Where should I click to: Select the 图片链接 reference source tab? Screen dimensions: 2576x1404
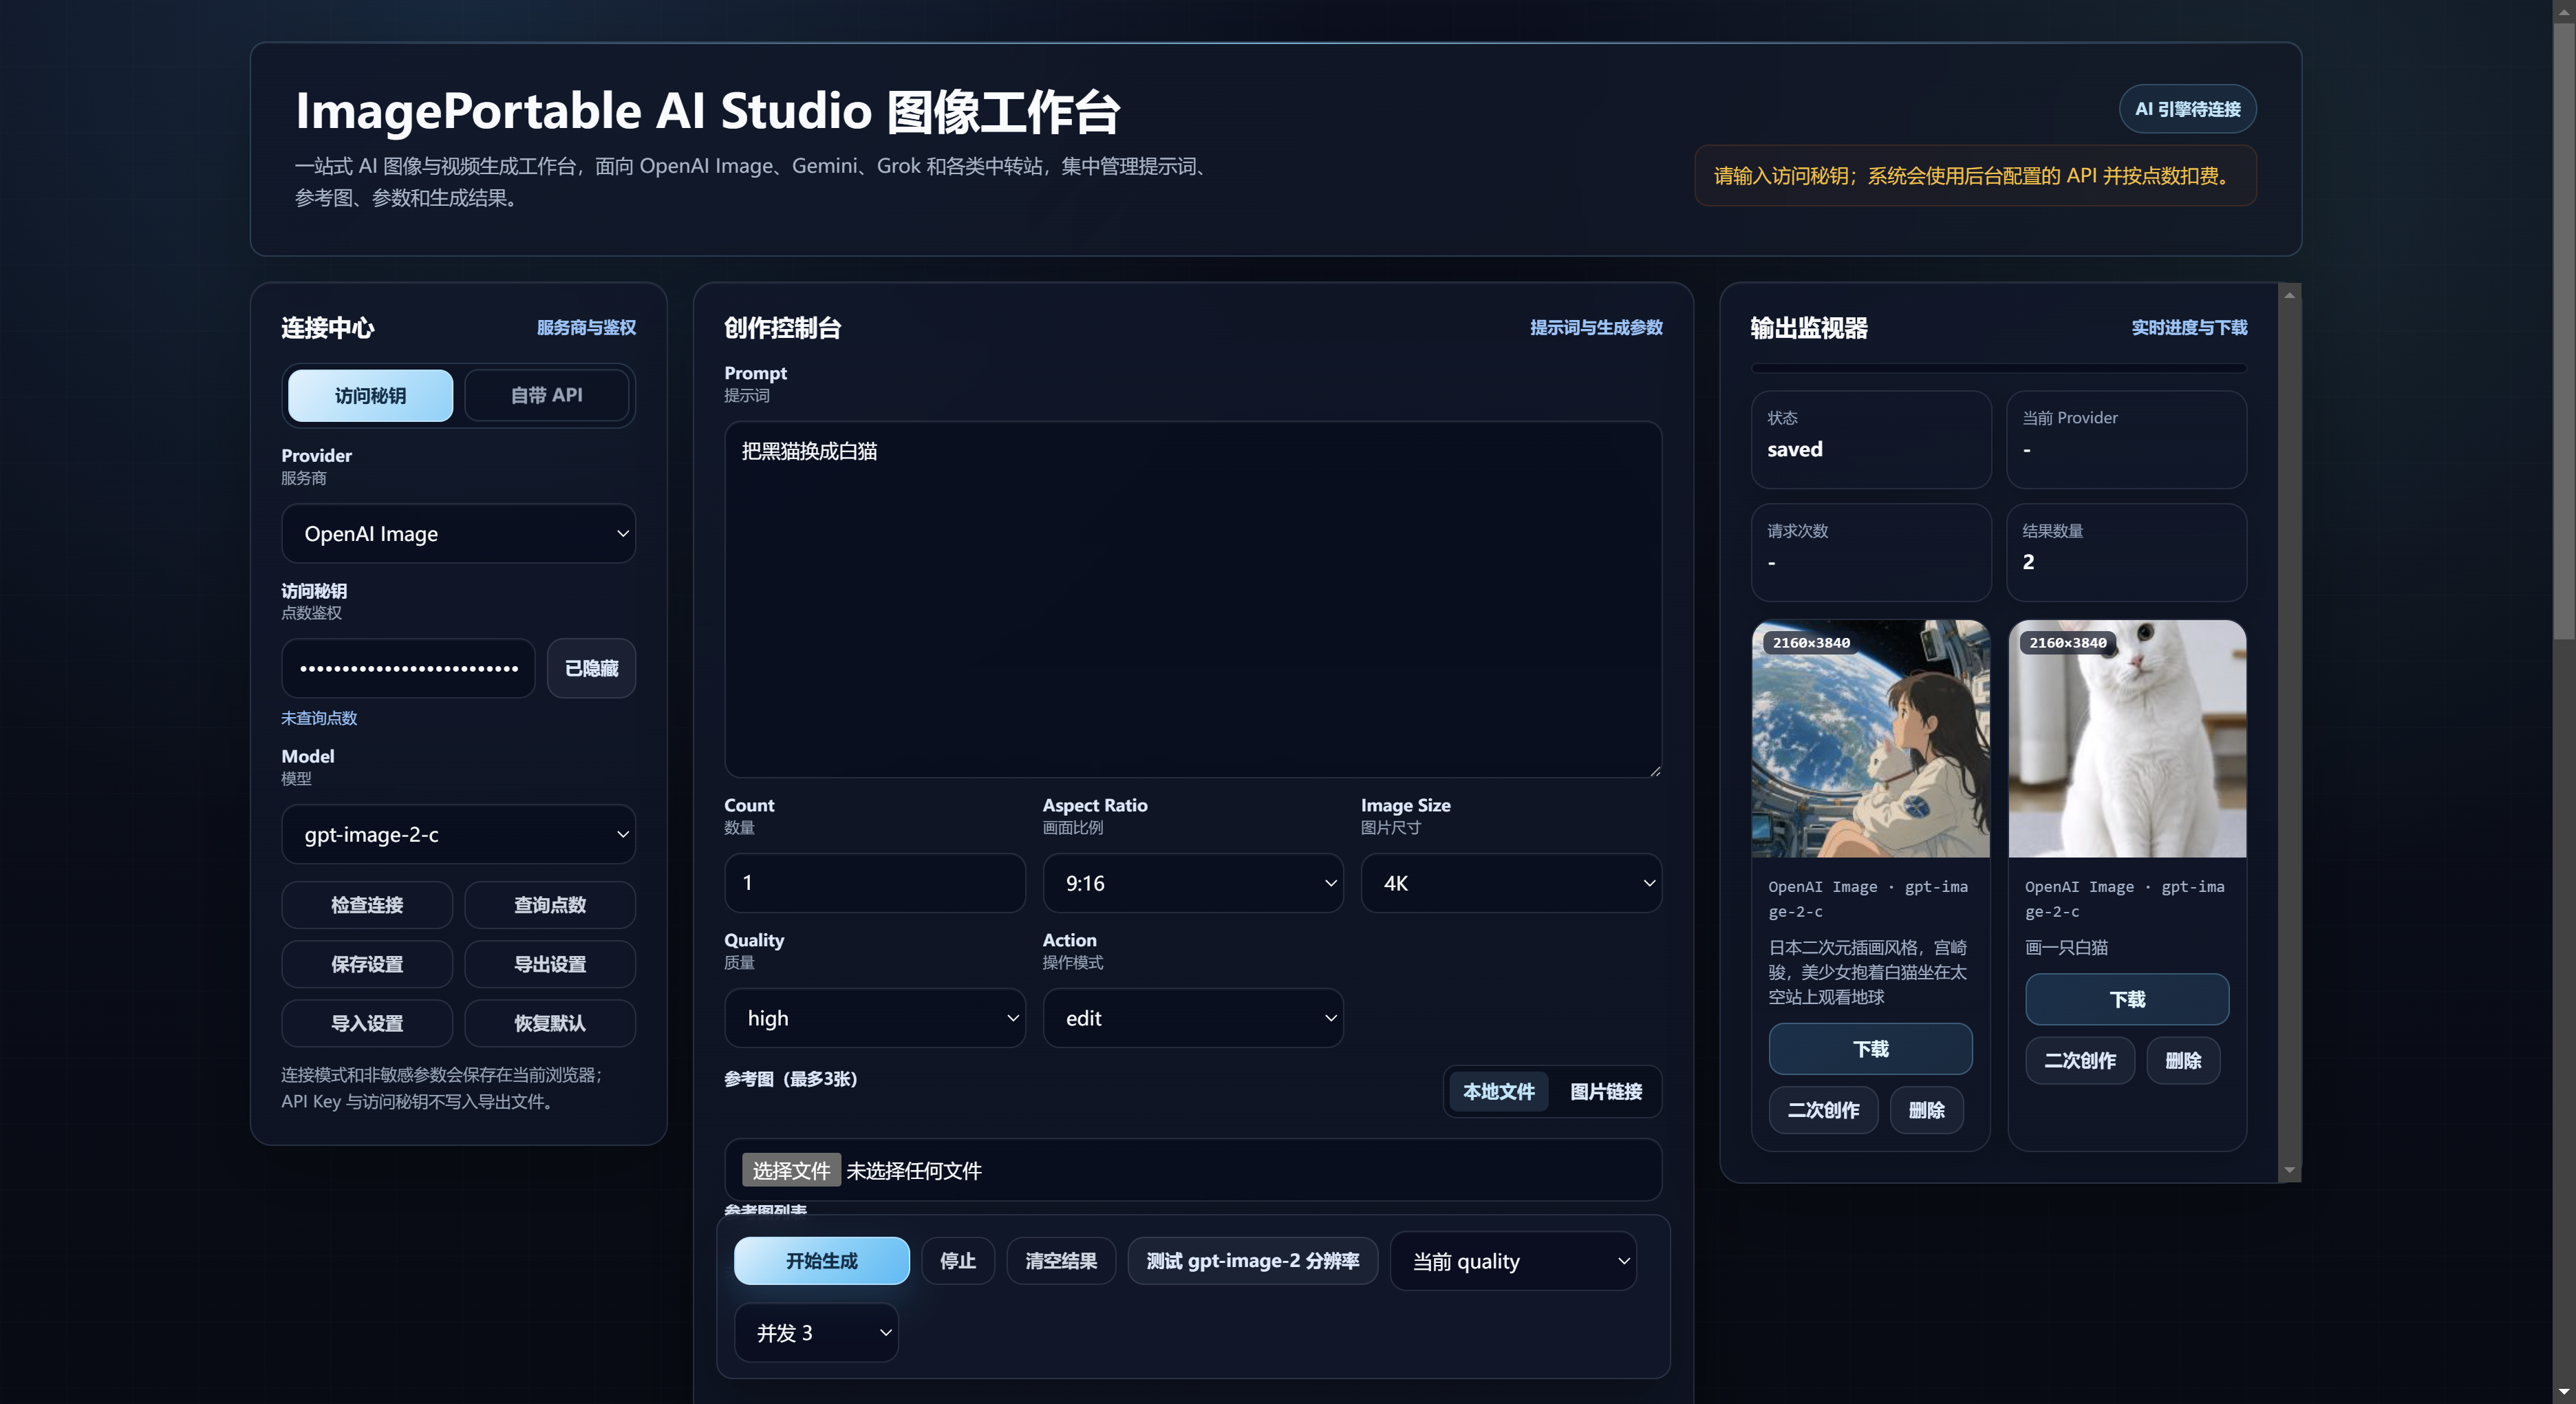coord(1606,1091)
